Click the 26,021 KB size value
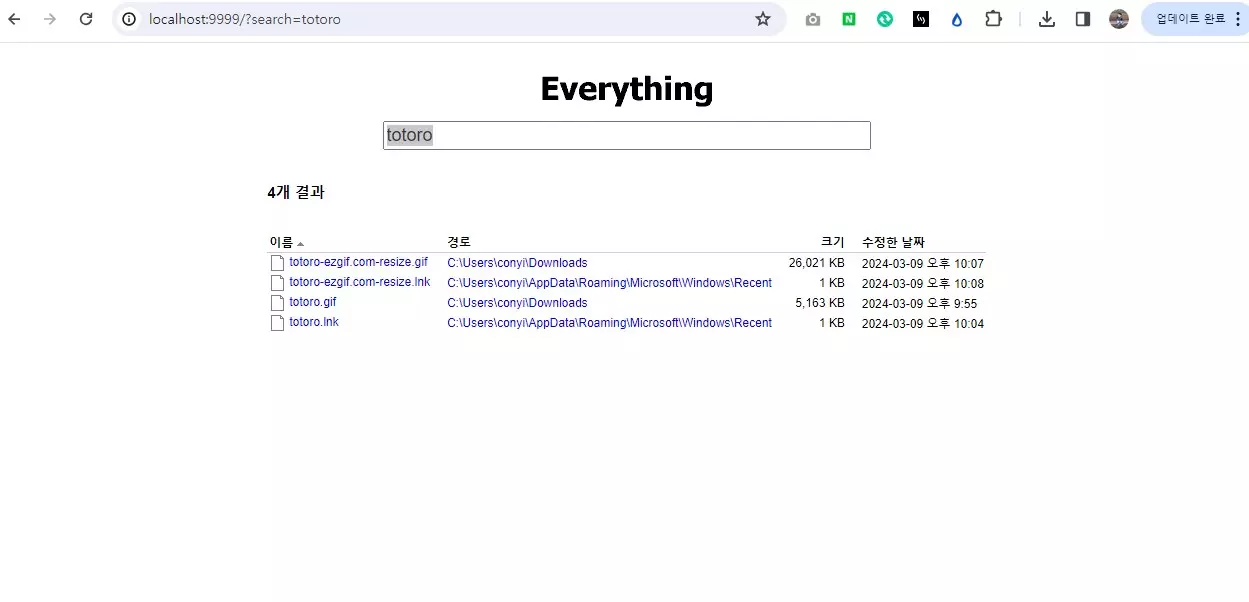 (816, 263)
